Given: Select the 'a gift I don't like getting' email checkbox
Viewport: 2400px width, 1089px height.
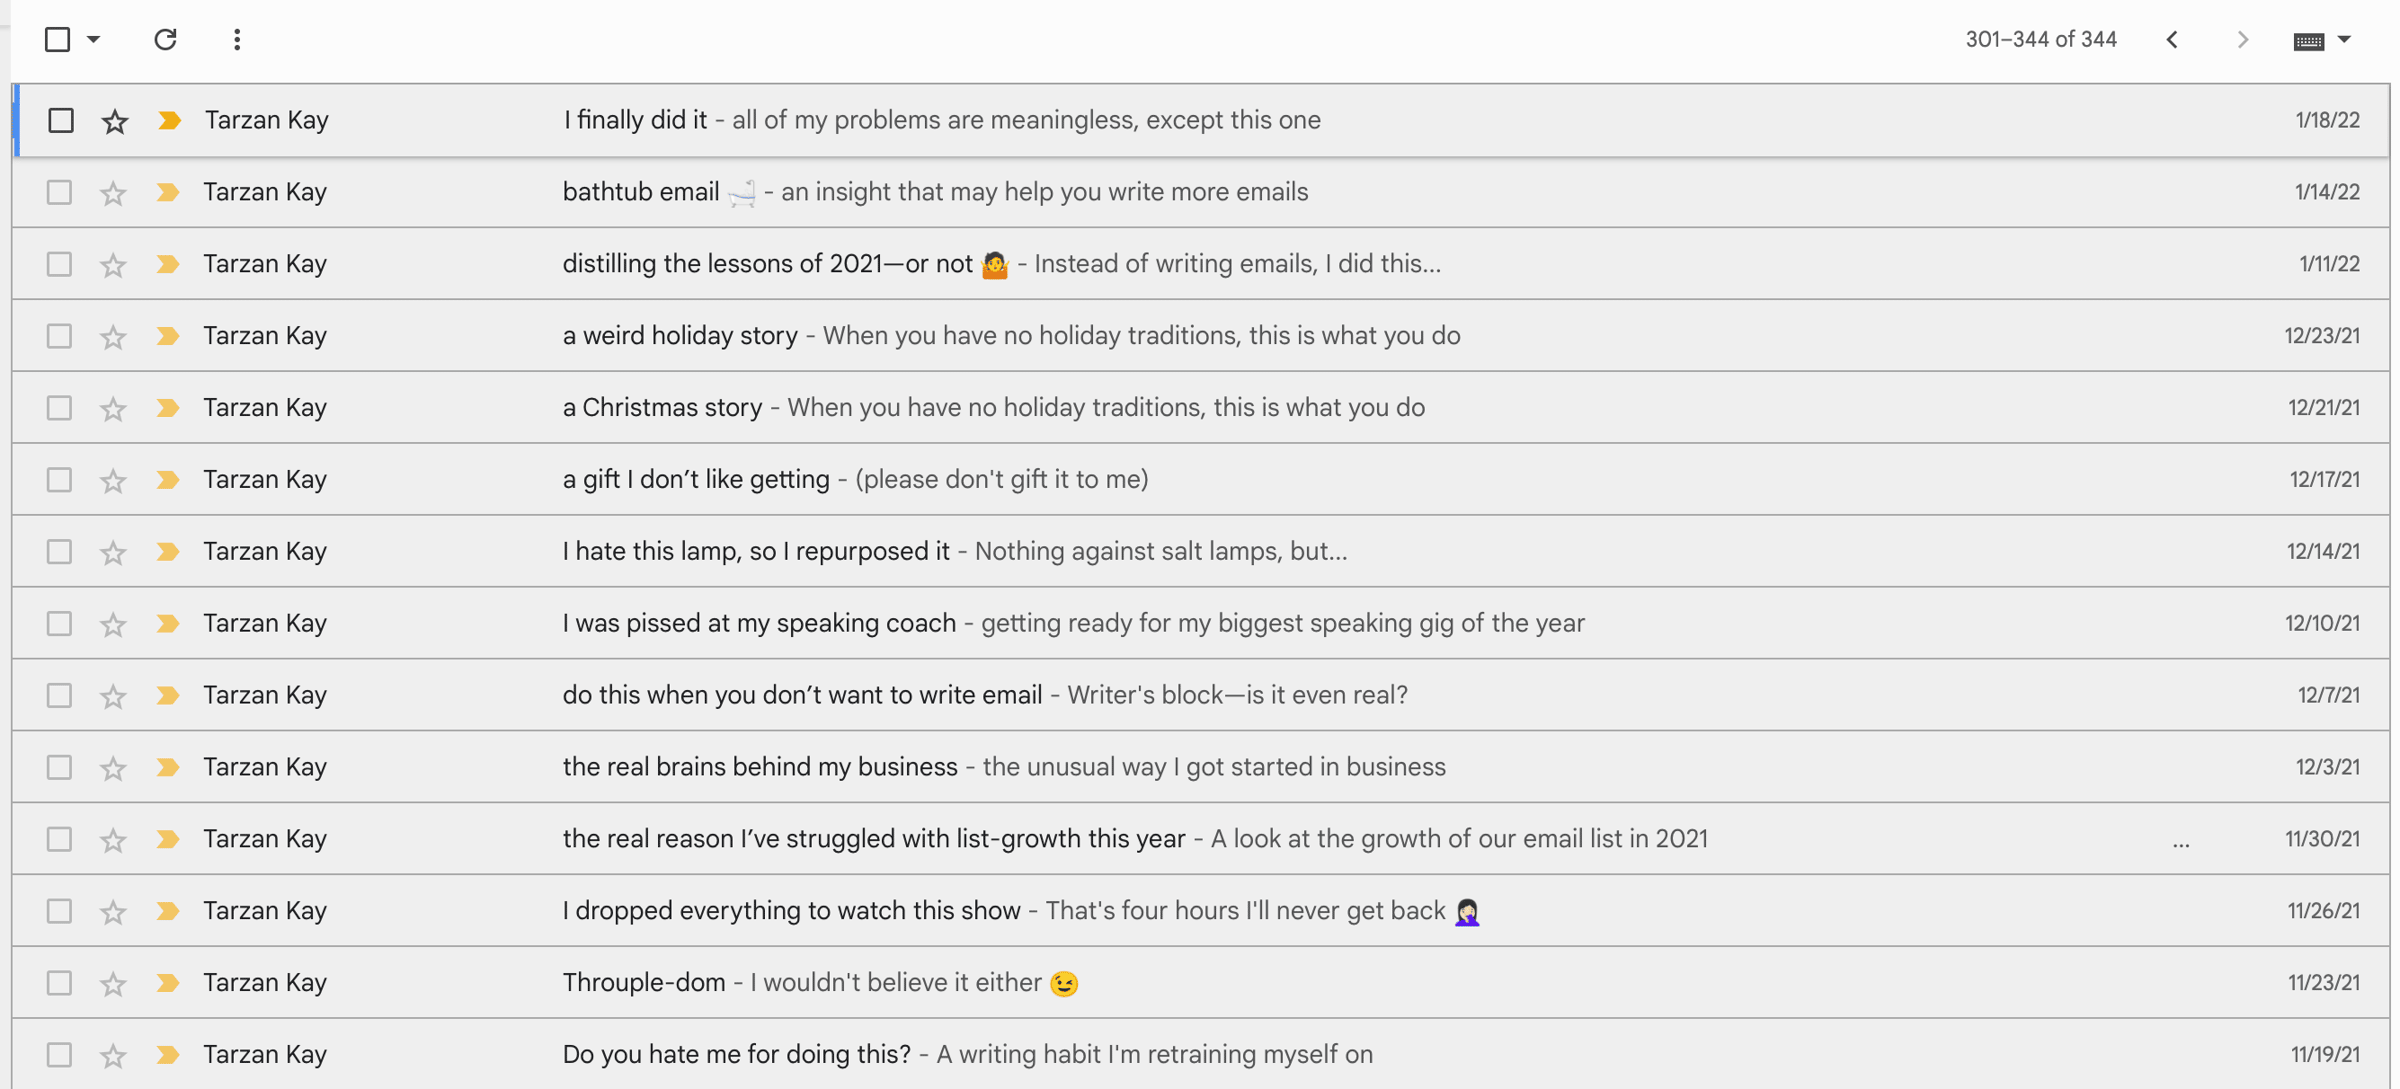Looking at the screenshot, I should click(59, 480).
